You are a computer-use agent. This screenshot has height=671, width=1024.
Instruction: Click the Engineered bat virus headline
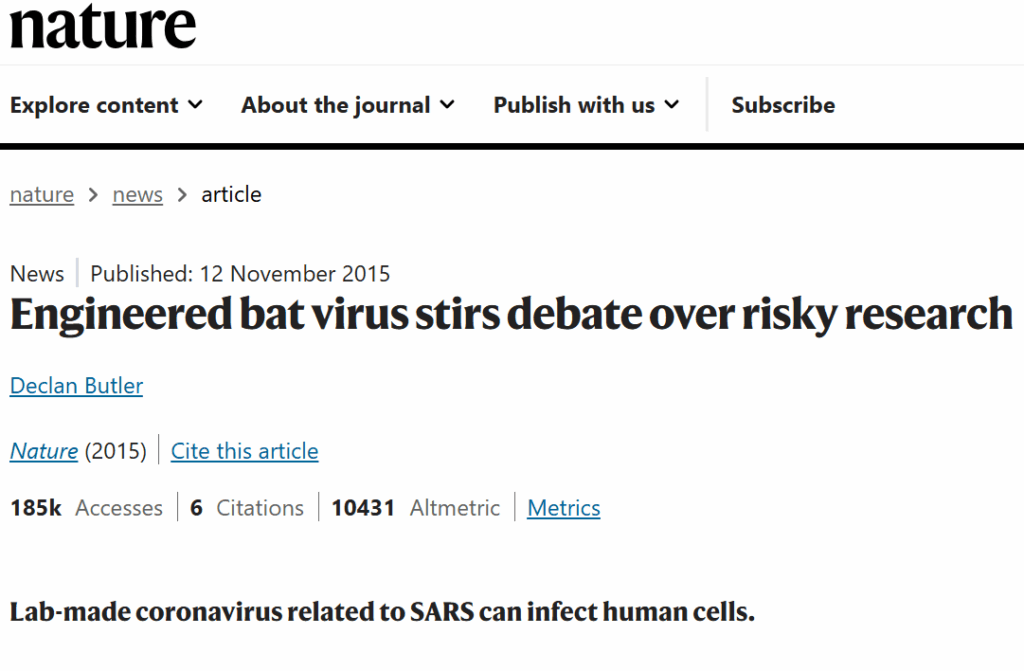tap(511, 315)
